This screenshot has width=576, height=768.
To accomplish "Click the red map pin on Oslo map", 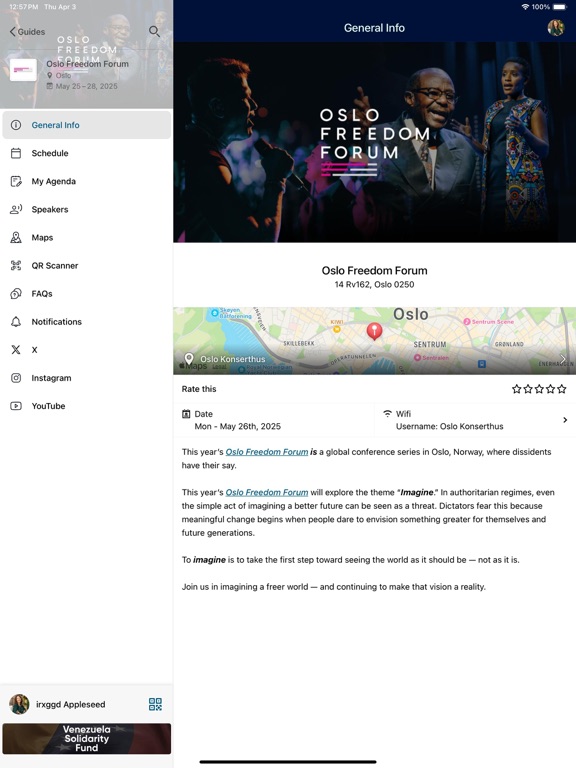I will (x=375, y=331).
